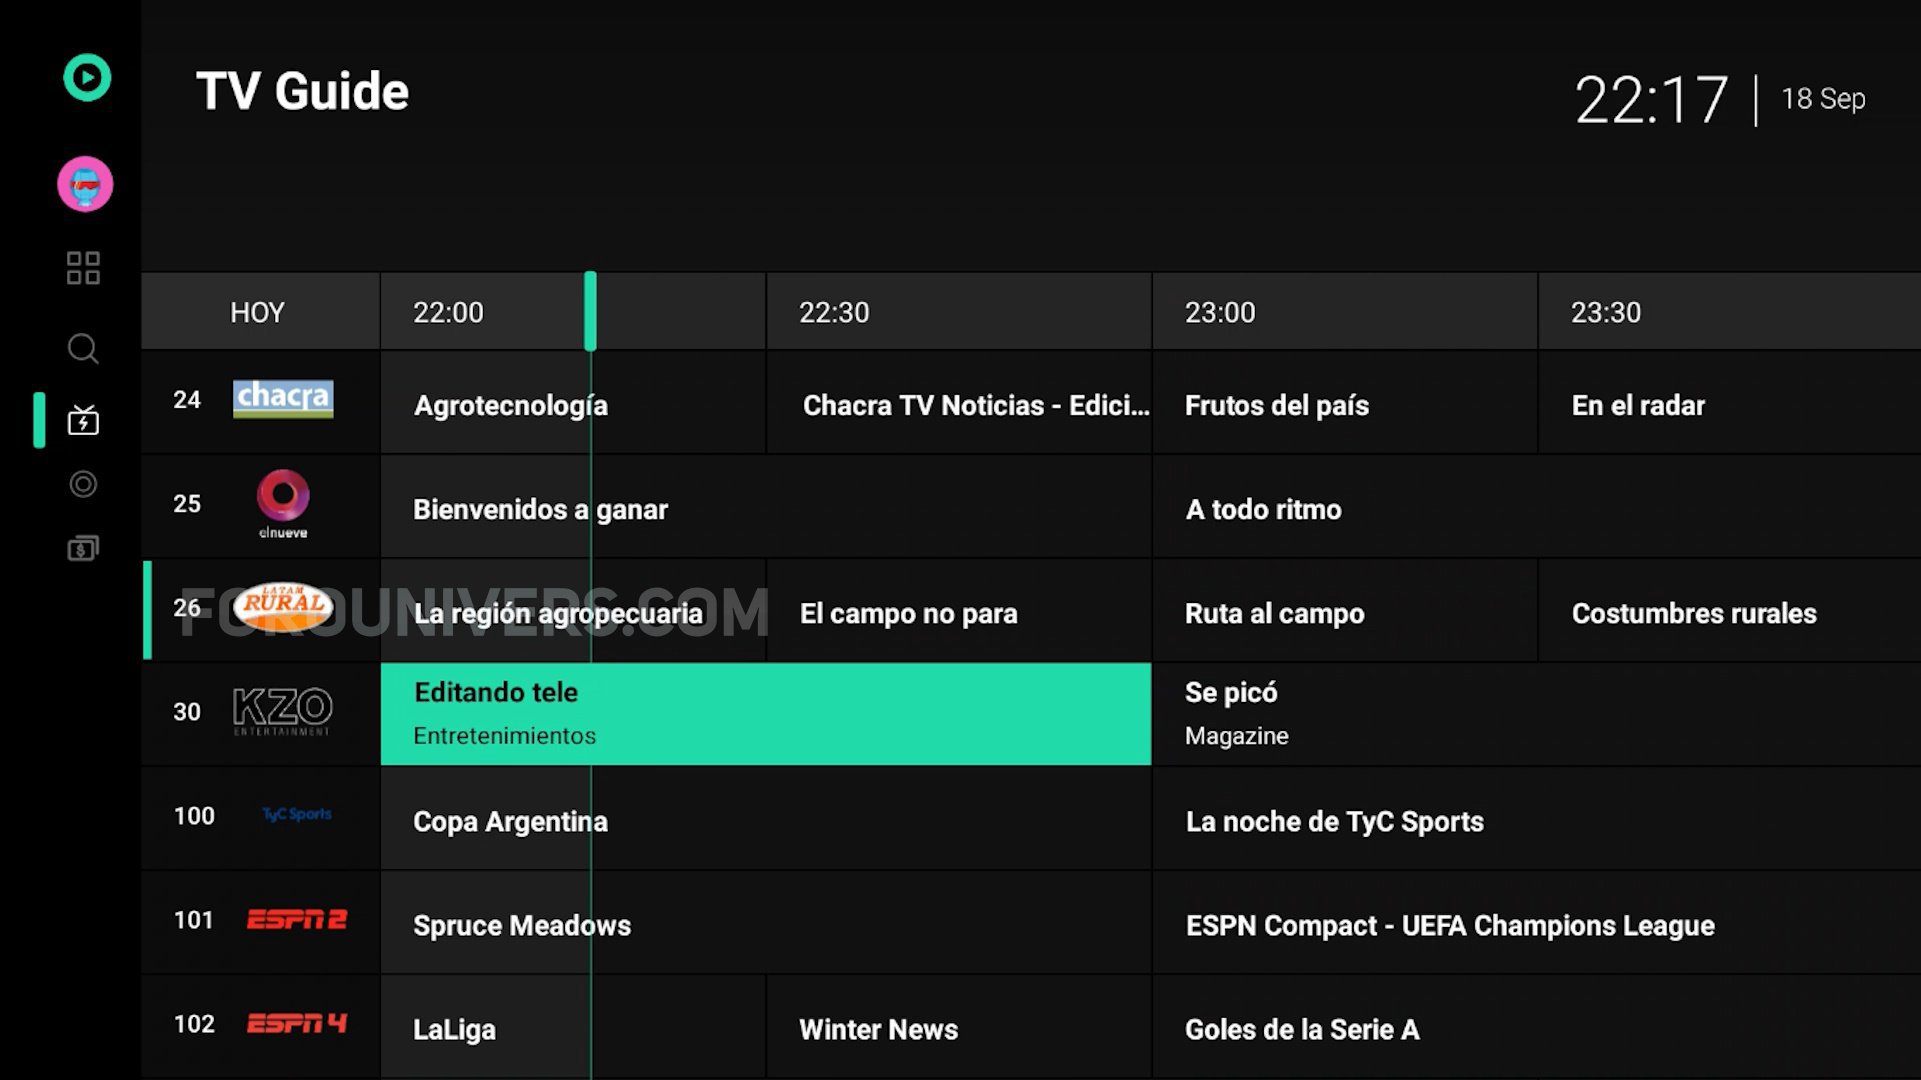This screenshot has height=1080, width=1921.
Task: Jump to the 23:00 time slot header
Action: [1219, 312]
